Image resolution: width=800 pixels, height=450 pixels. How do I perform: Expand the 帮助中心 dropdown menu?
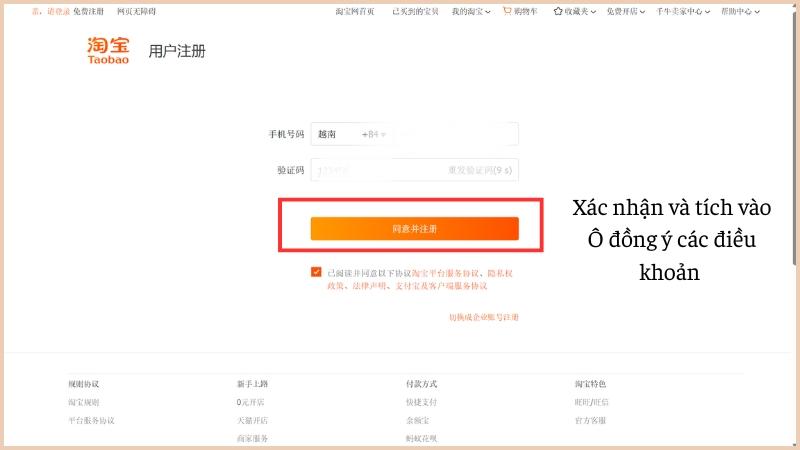pos(740,11)
